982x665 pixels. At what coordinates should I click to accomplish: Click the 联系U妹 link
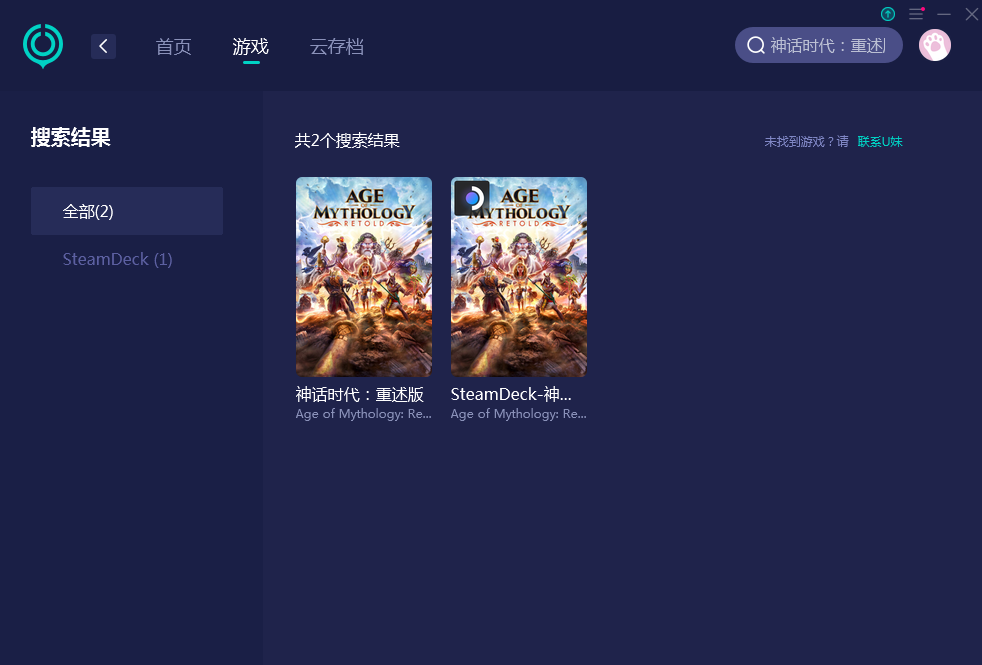click(x=880, y=142)
